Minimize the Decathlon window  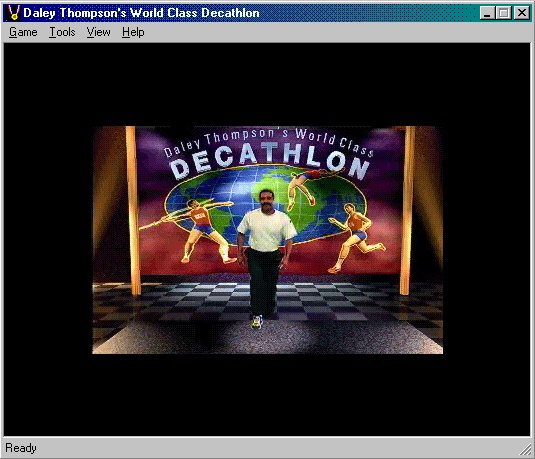[x=487, y=13]
